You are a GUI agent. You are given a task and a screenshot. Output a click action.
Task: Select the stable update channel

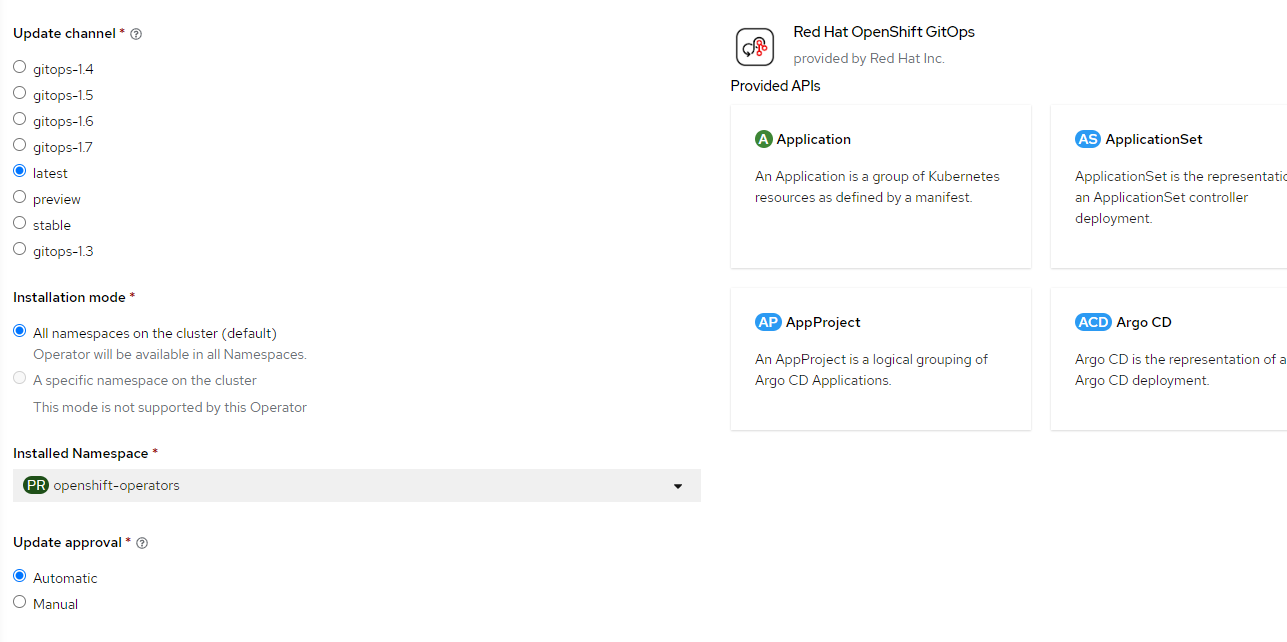pos(20,223)
